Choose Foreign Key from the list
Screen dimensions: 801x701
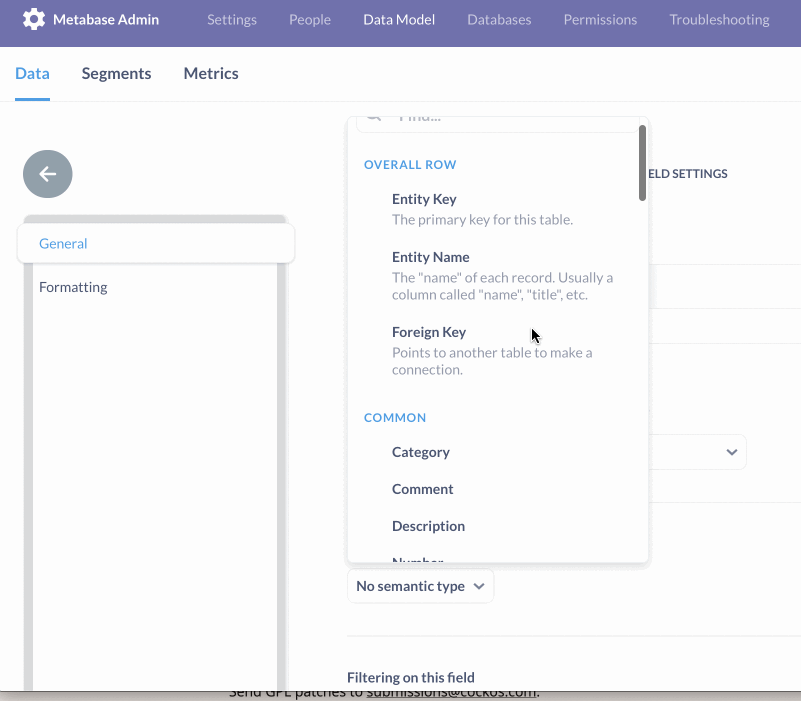pyautogui.click(x=429, y=332)
